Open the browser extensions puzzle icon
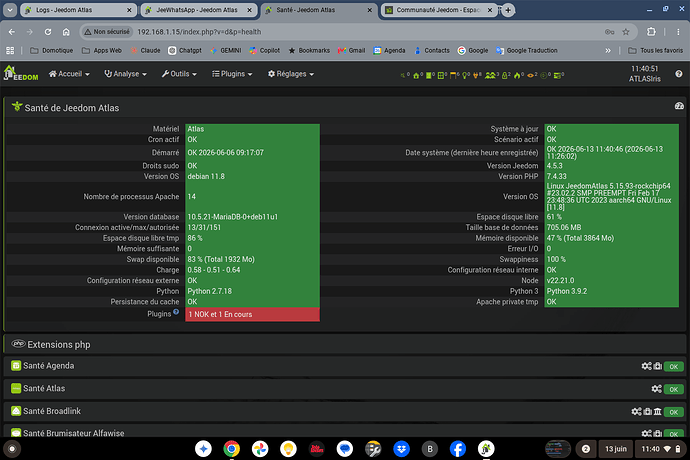This screenshot has height=460, width=690. (651, 32)
